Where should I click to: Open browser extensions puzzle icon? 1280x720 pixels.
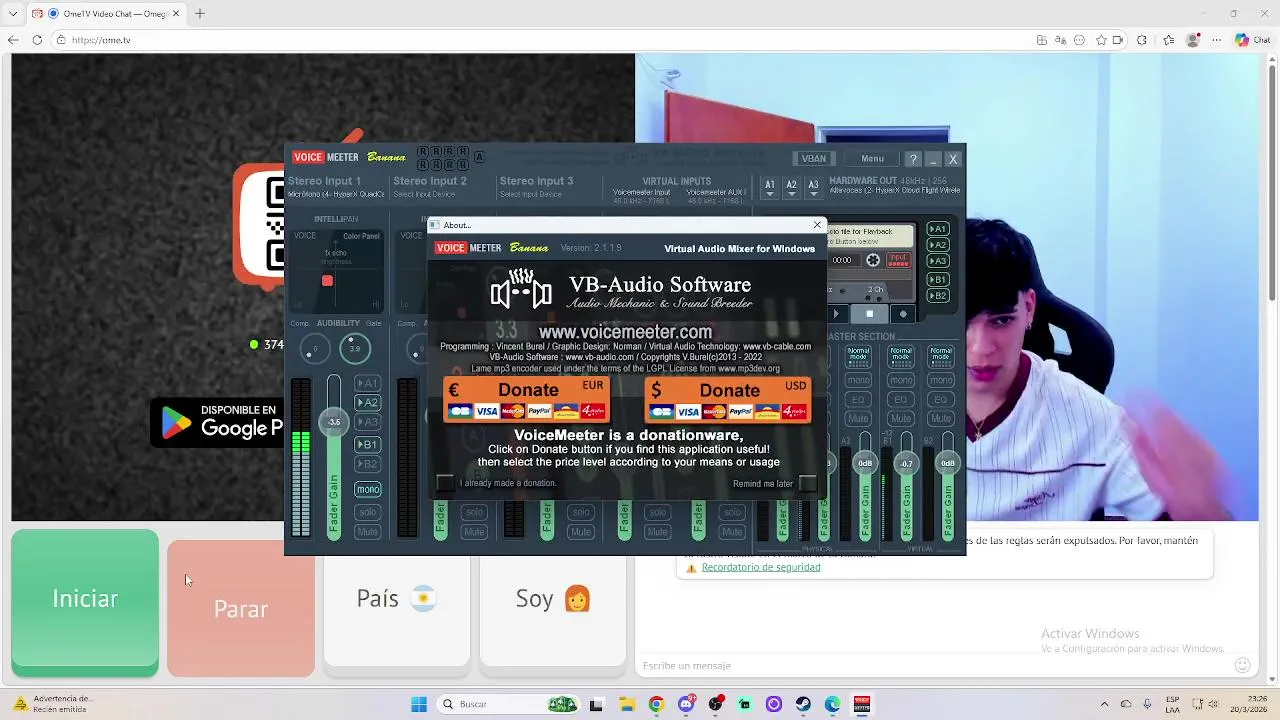[x=1142, y=40]
